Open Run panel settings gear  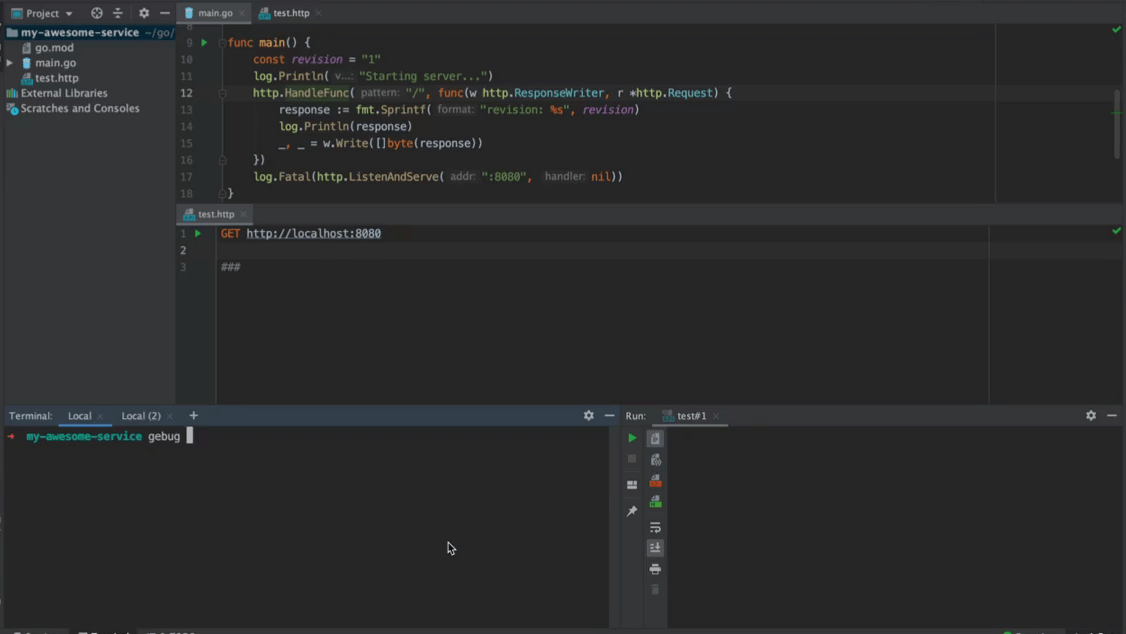click(1091, 416)
